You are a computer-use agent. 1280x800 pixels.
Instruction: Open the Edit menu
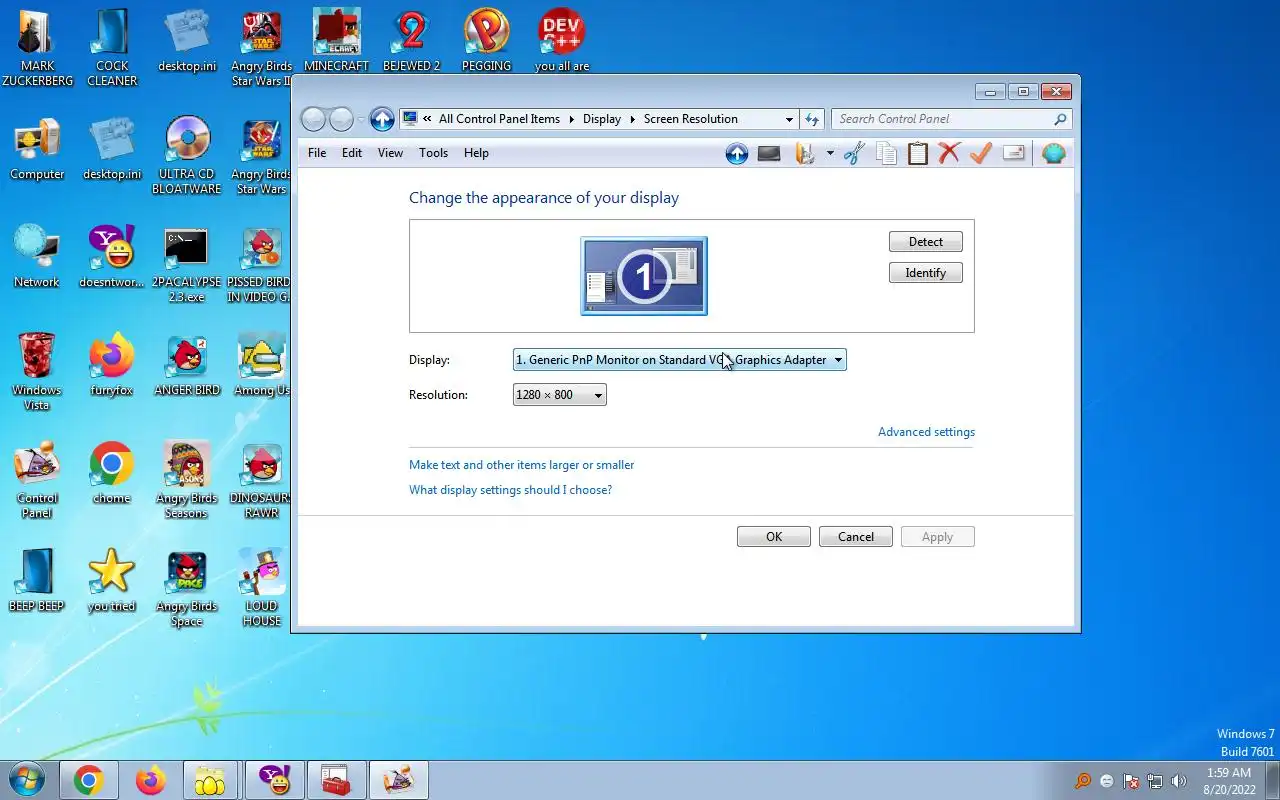coord(352,153)
